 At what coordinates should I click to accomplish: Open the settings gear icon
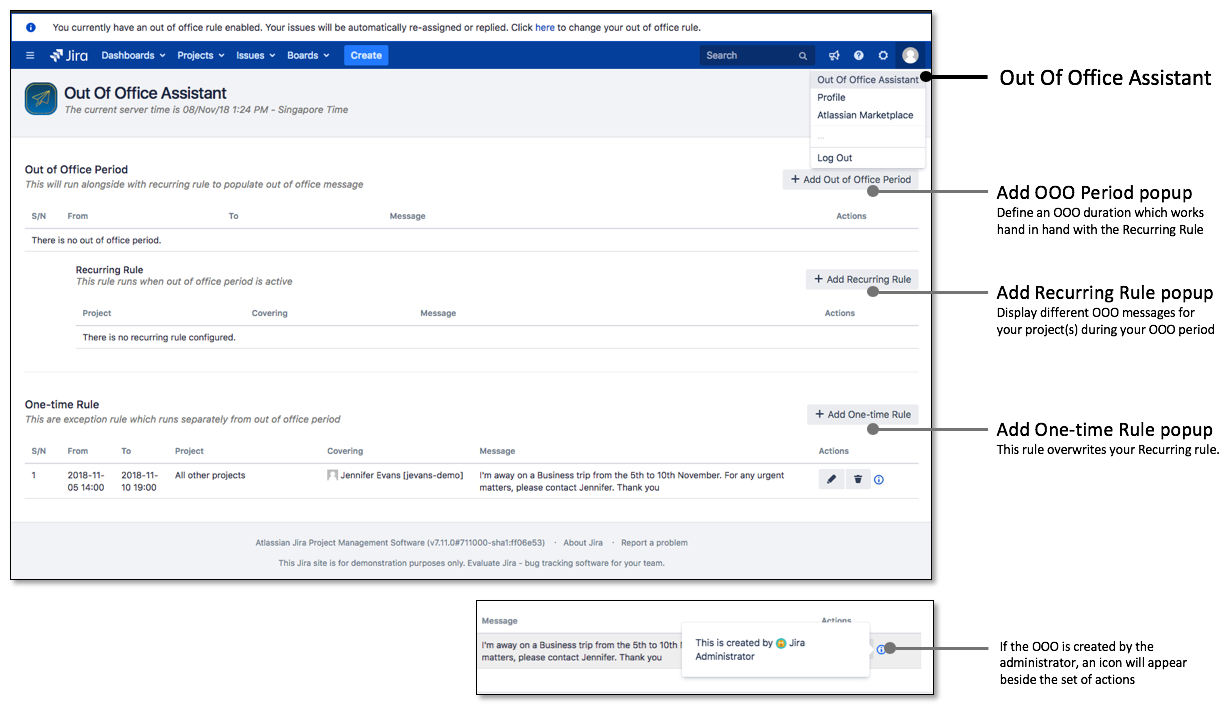(883, 56)
